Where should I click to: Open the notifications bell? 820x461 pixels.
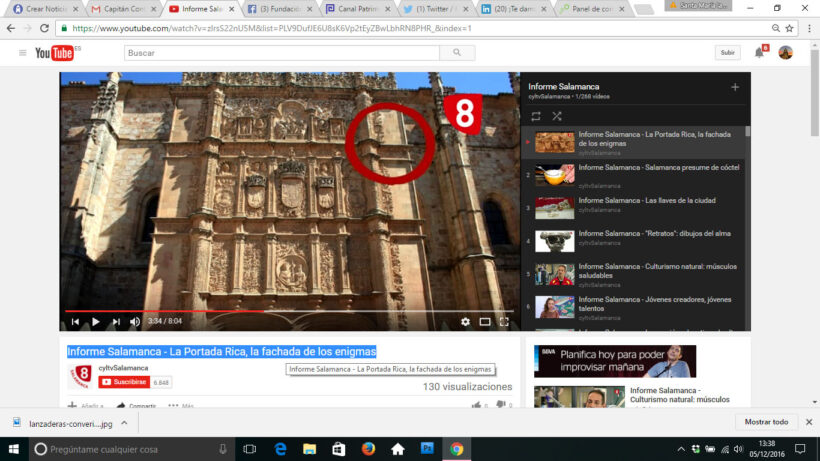[759, 52]
